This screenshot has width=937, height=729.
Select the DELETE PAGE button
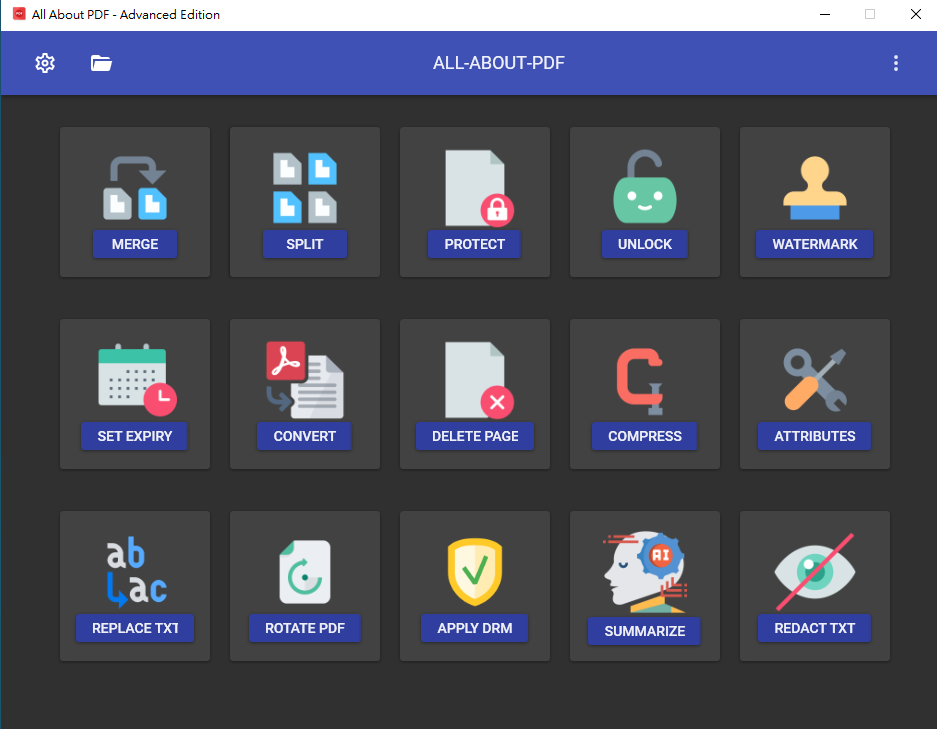pyautogui.click(x=475, y=436)
